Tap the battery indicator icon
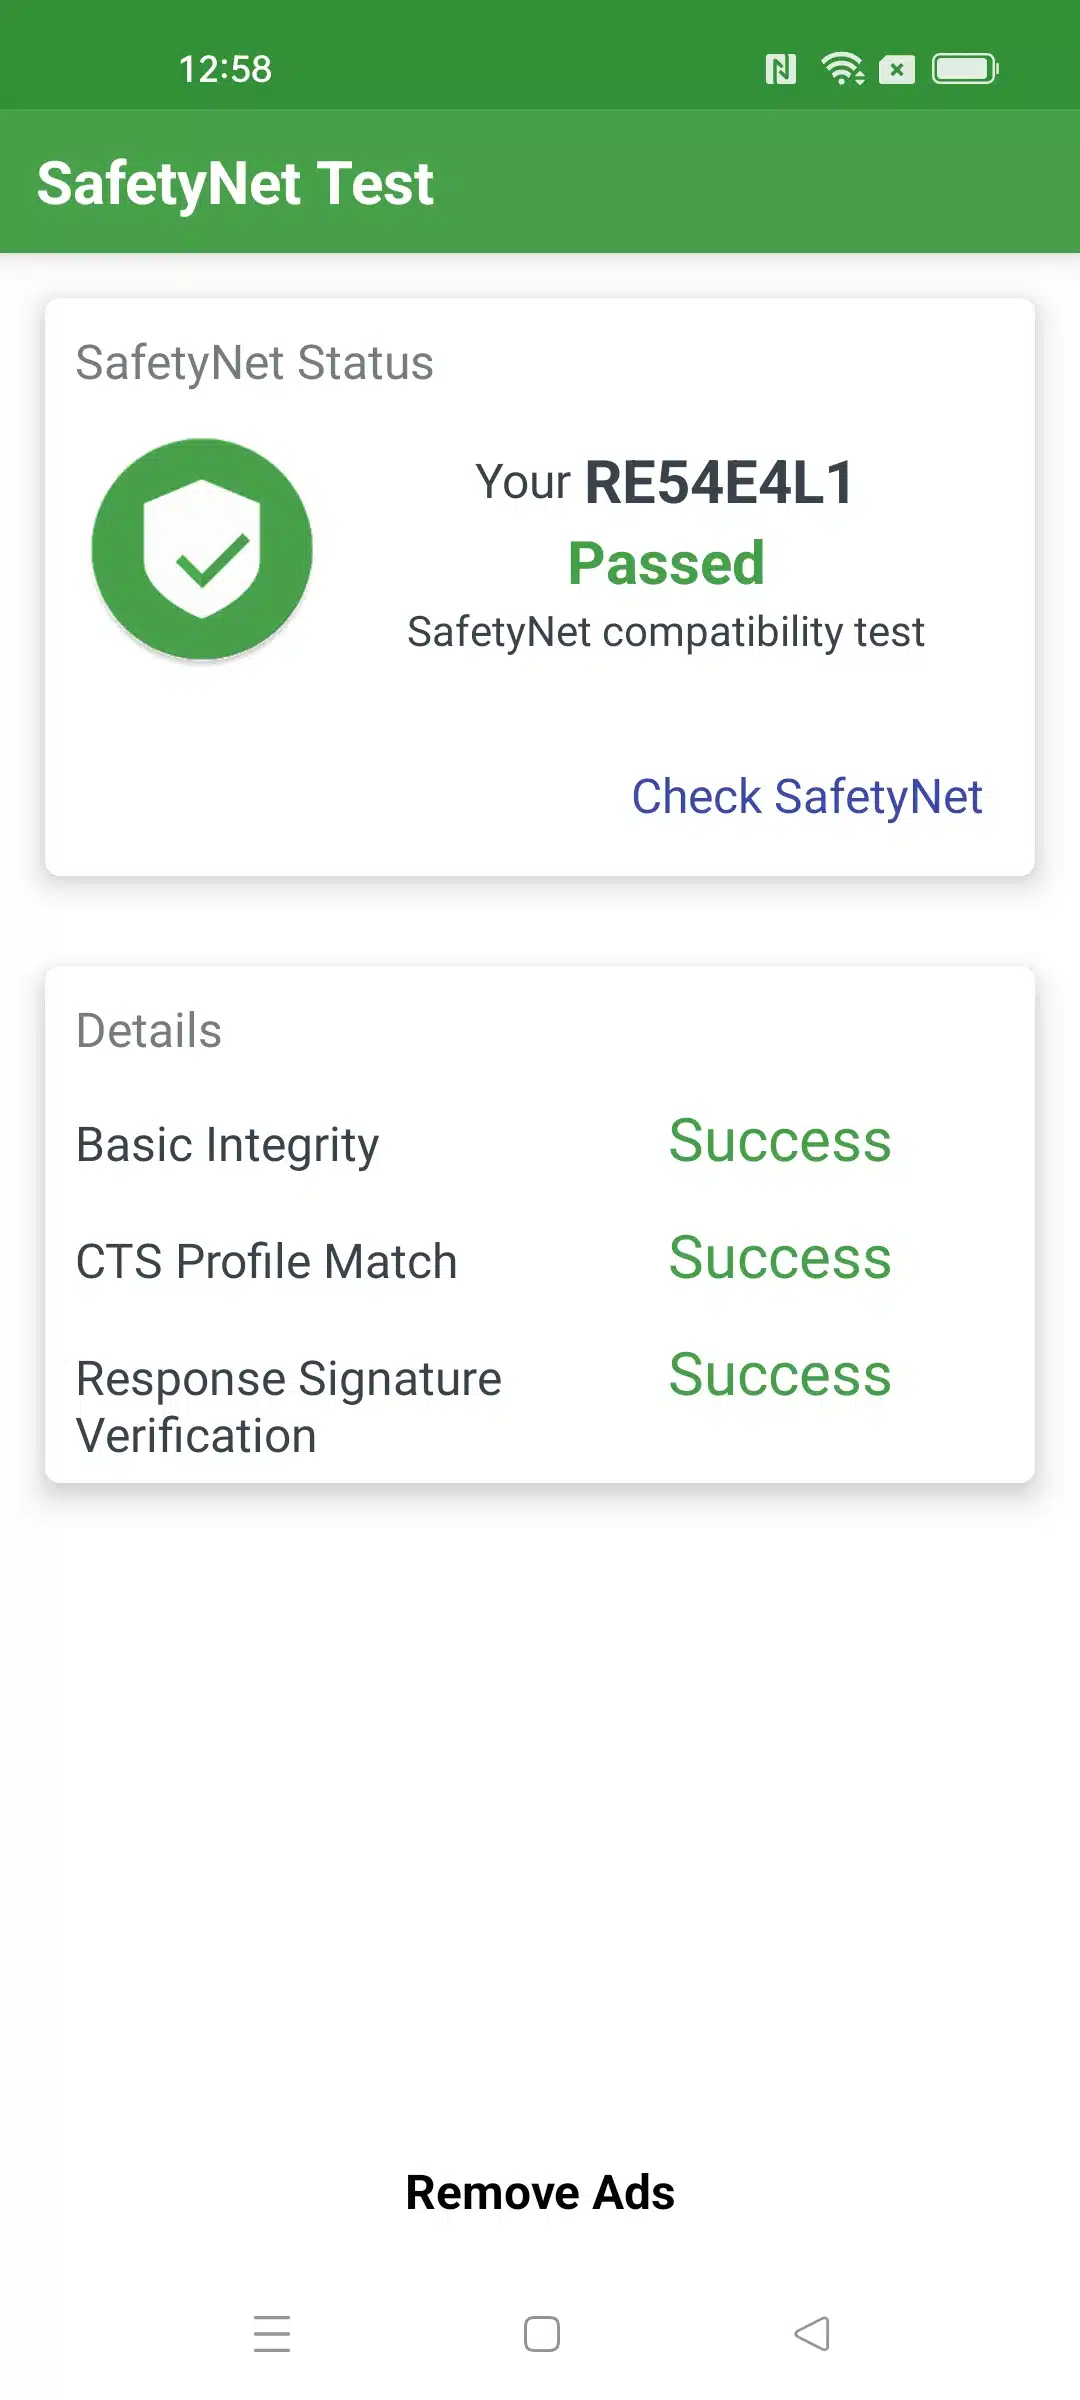Image resolution: width=1080 pixels, height=2400 pixels. point(965,69)
